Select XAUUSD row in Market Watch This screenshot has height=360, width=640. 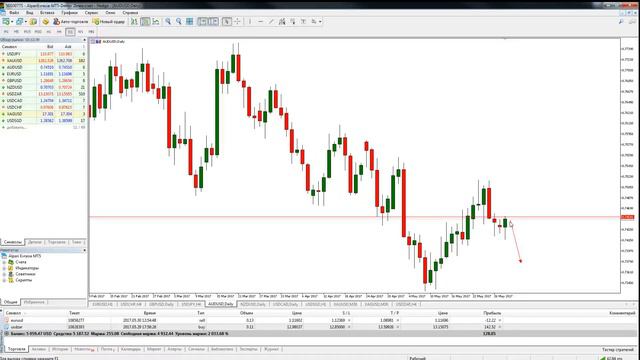pos(43,60)
